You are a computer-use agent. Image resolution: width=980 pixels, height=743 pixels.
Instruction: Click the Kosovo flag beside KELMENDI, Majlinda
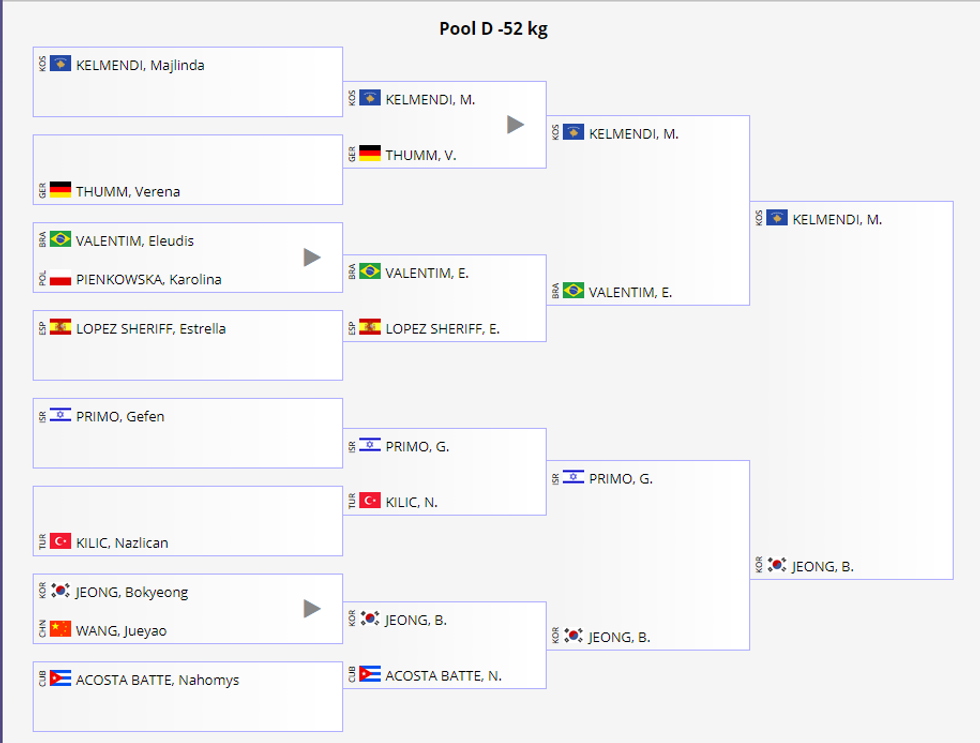coord(60,65)
